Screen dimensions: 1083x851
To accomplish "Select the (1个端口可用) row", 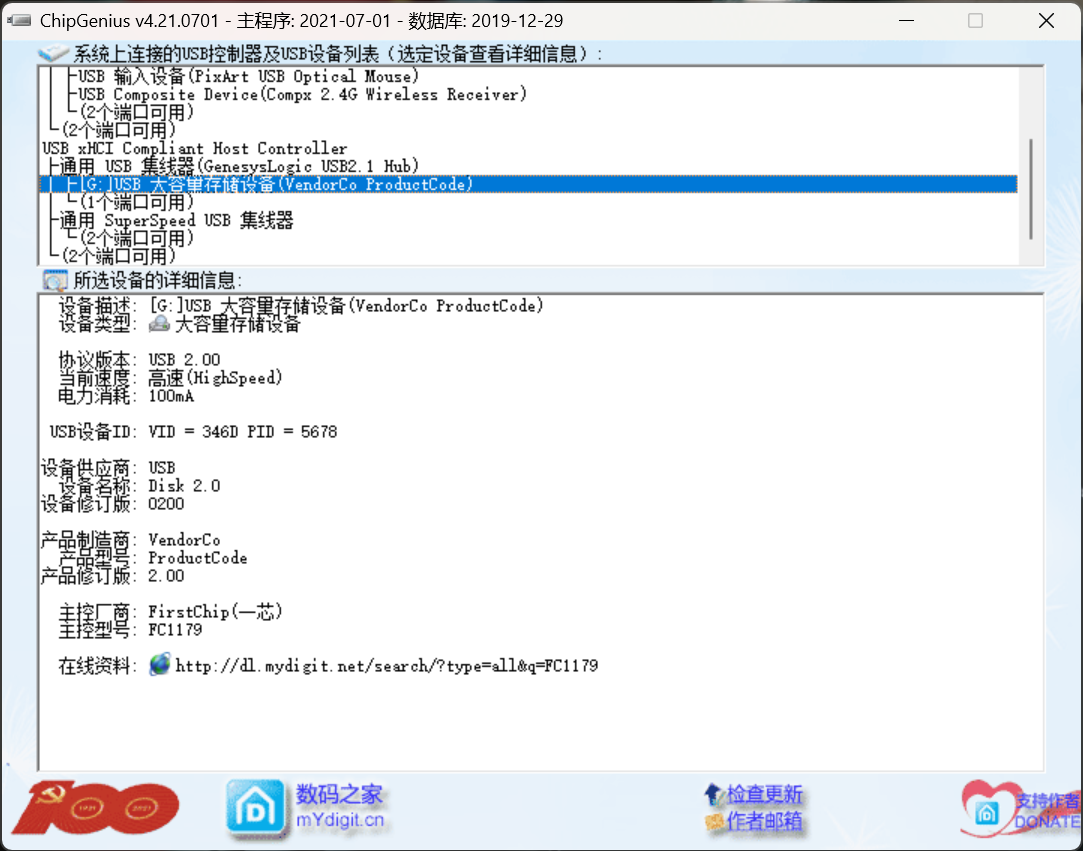I will (x=137, y=202).
